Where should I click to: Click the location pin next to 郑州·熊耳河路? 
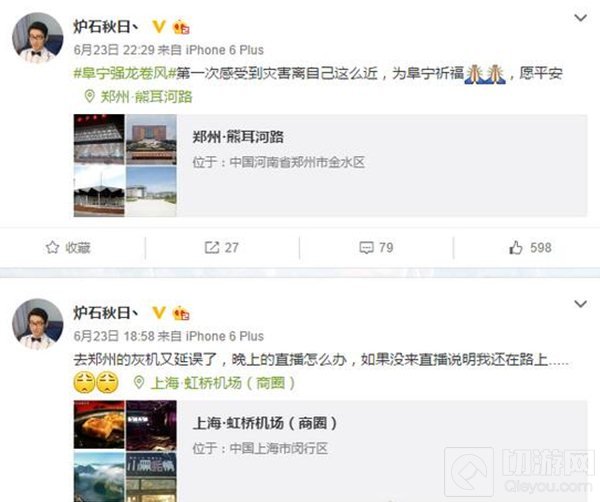pos(89,96)
